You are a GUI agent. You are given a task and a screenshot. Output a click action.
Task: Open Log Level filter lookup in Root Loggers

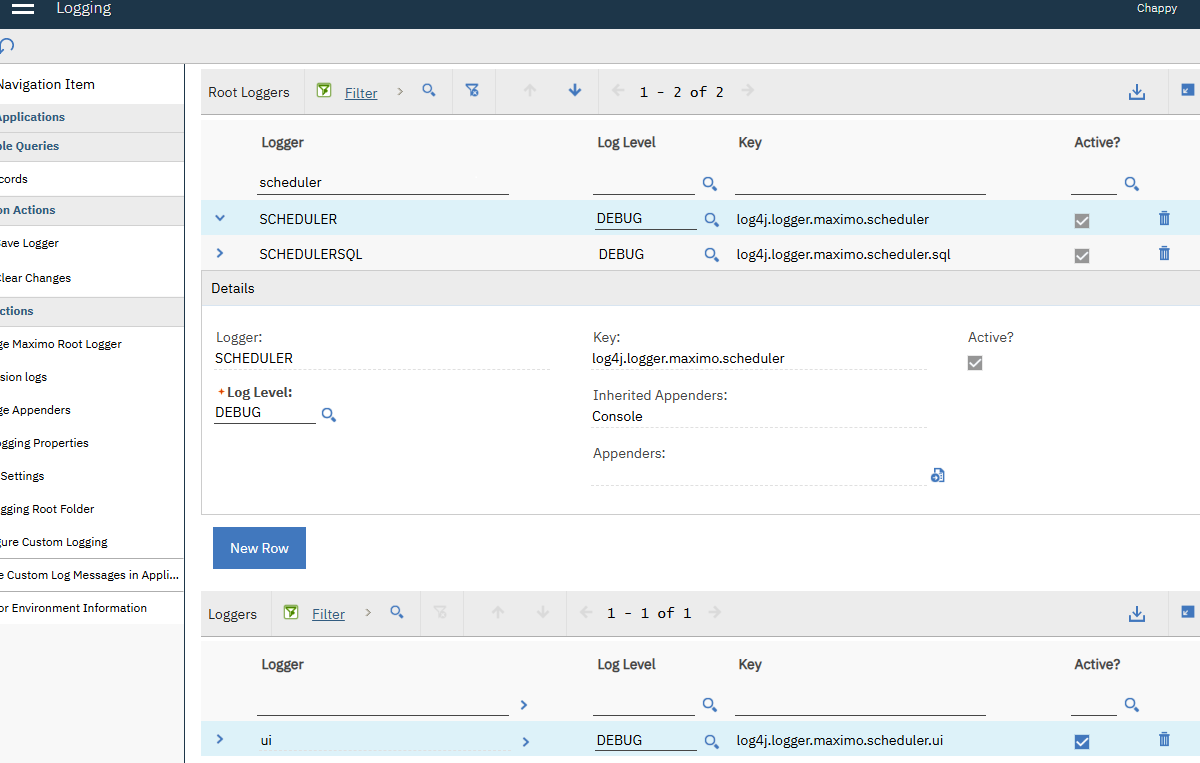pyautogui.click(x=710, y=184)
